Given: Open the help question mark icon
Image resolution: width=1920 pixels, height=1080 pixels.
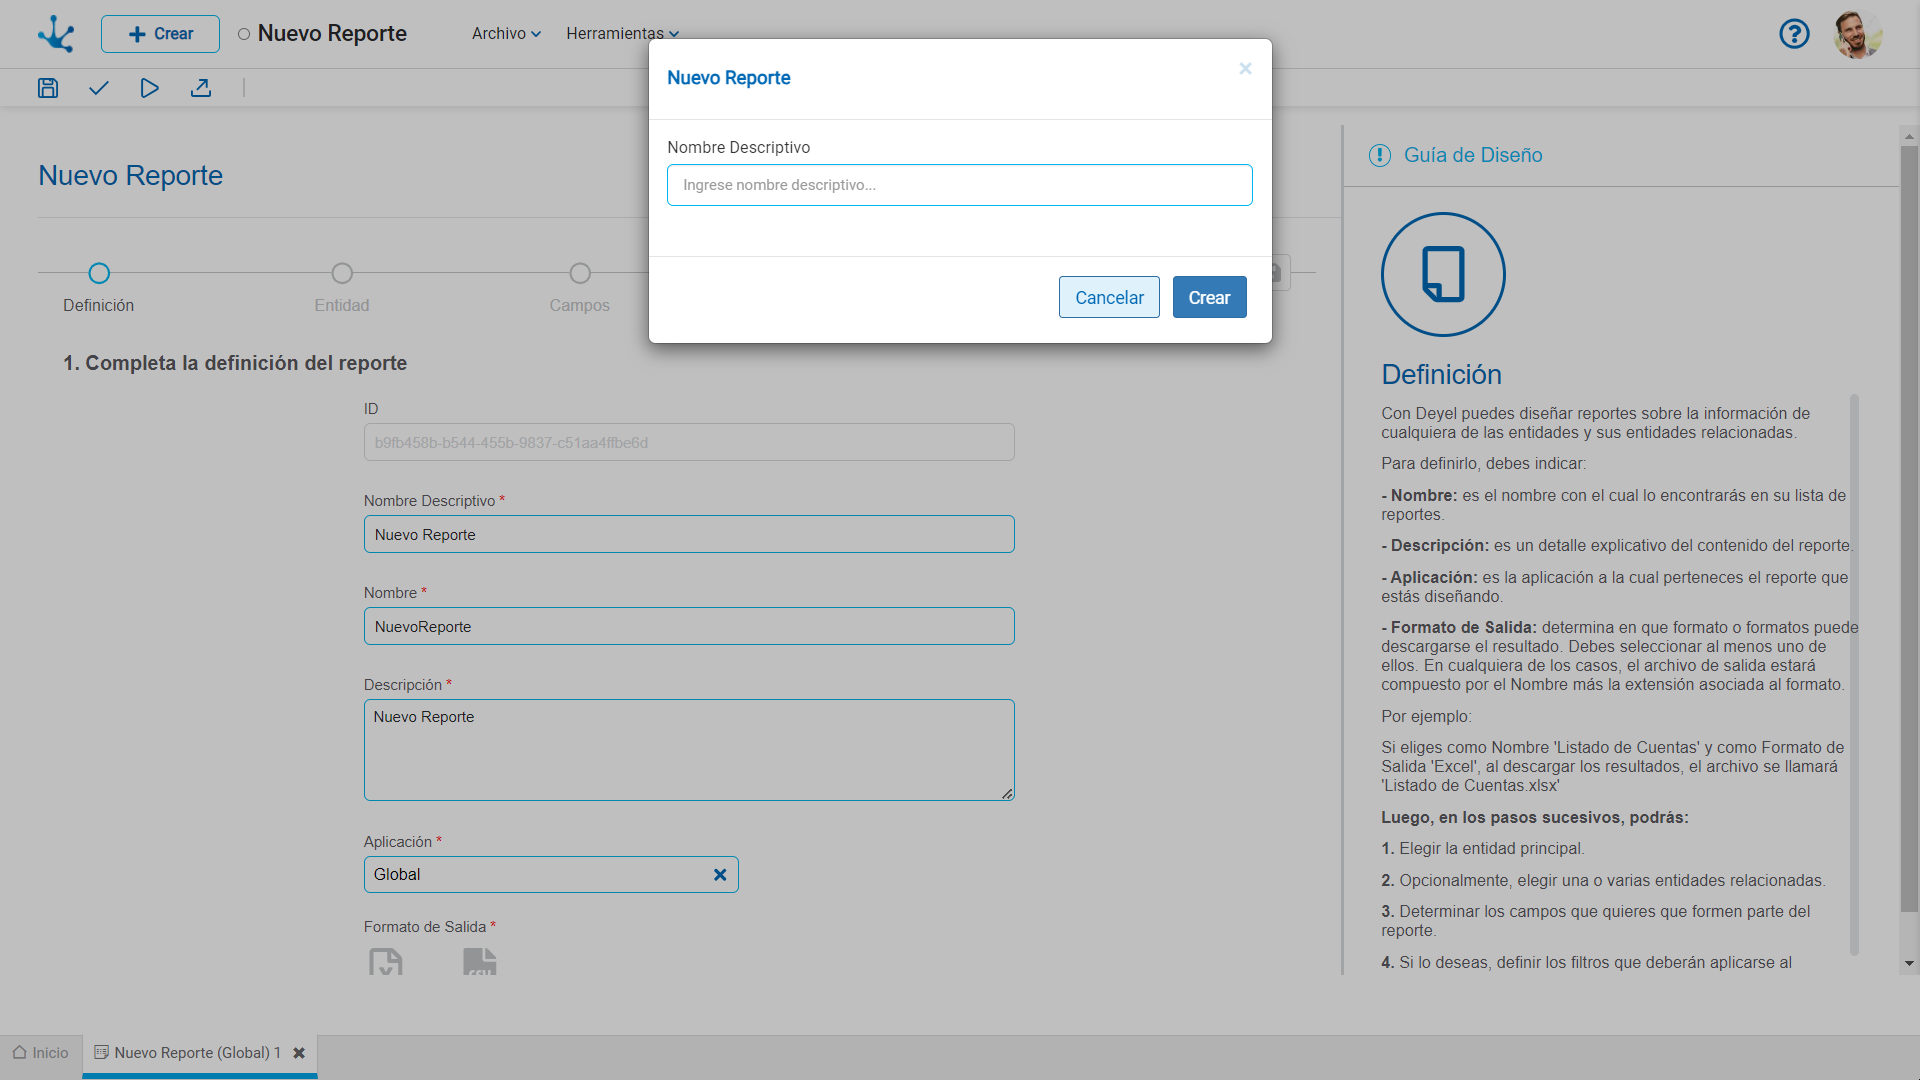Looking at the screenshot, I should [1794, 34].
